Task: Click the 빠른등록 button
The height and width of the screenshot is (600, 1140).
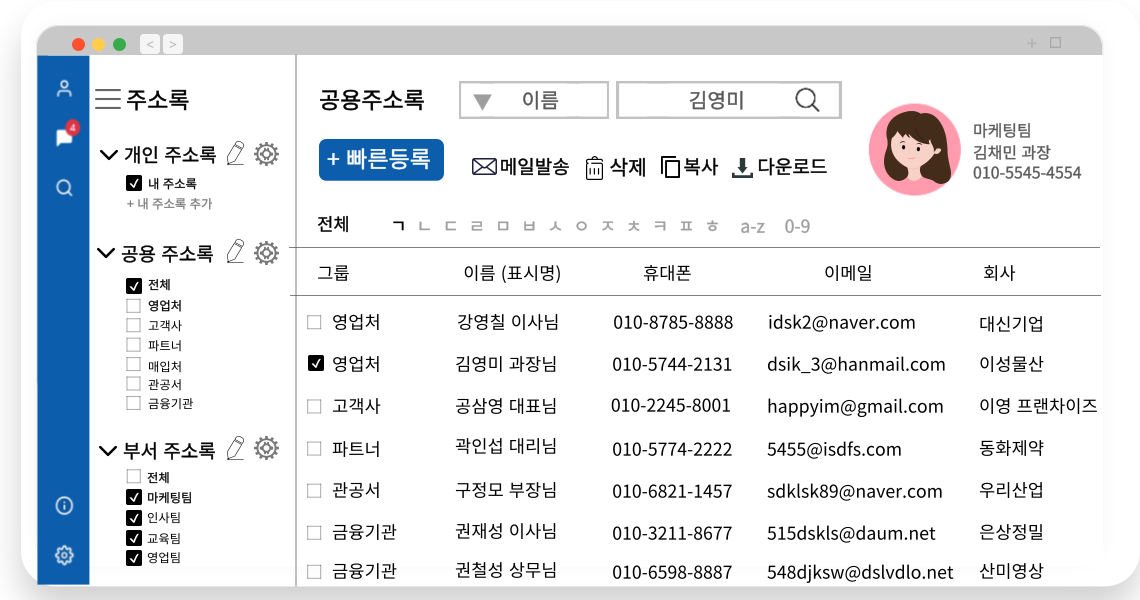Action: click(381, 159)
